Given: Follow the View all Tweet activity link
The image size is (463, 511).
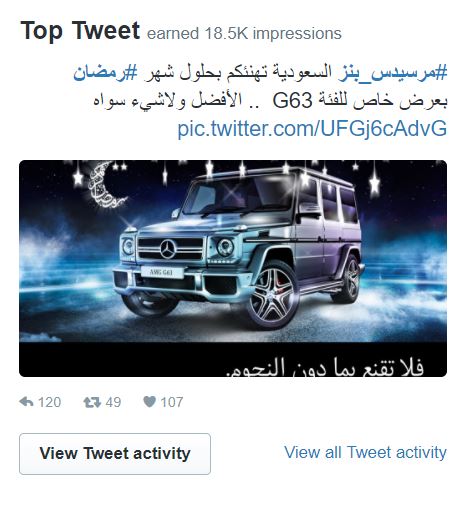Looking at the screenshot, I should point(365,453).
